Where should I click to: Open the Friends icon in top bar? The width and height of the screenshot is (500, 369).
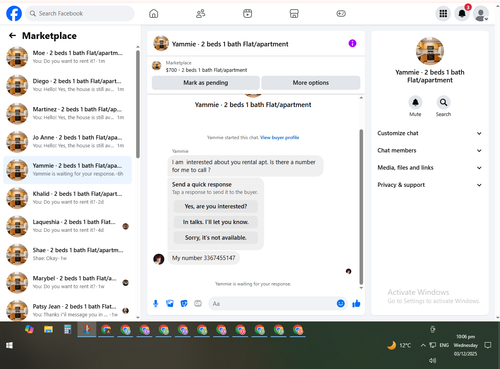(x=201, y=14)
